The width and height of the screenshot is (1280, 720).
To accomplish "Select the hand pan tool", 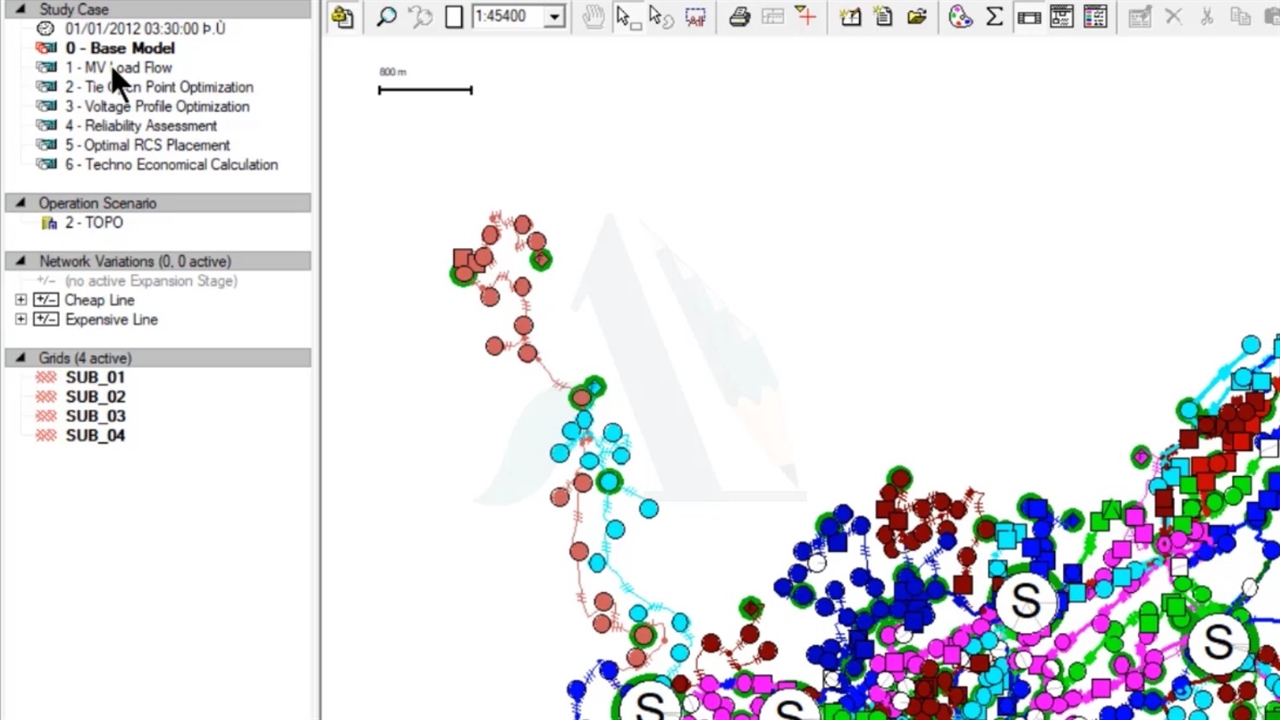I will click(x=593, y=17).
